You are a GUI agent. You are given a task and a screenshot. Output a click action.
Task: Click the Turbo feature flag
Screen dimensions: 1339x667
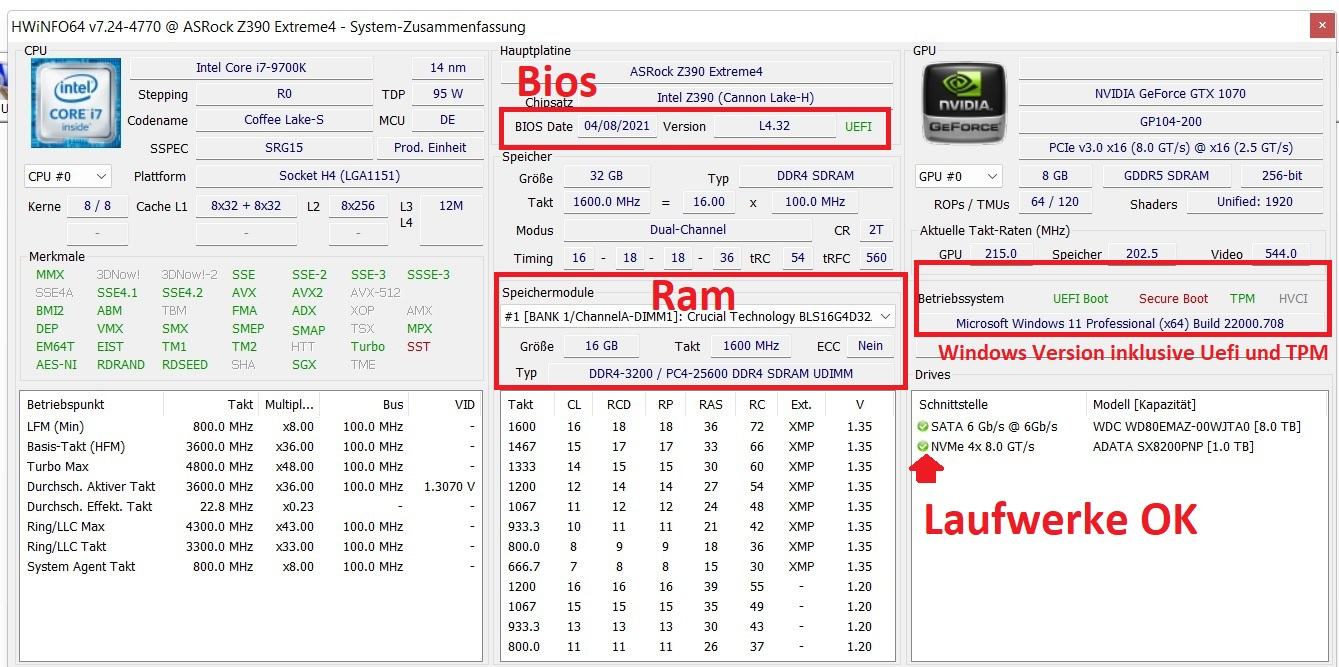(367, 347)
